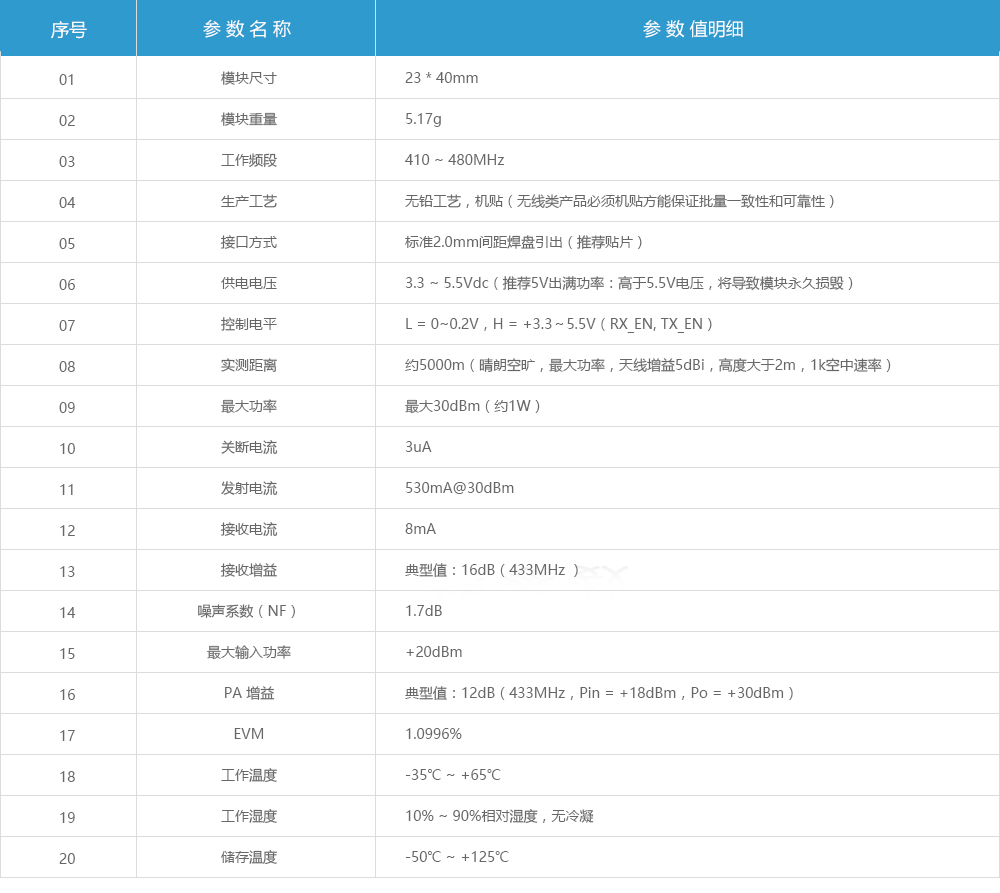Click the 供电电压 cell
Image resolution: width=1000 pixels, height=893 pixels.
pyautogui.click(x=255, y=283)
